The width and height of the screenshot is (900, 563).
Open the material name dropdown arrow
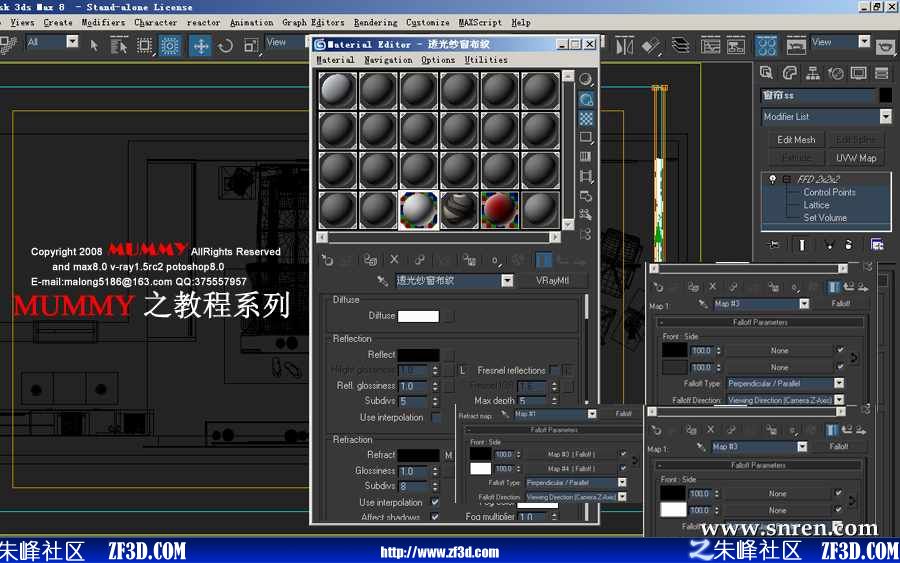[507, 281]
